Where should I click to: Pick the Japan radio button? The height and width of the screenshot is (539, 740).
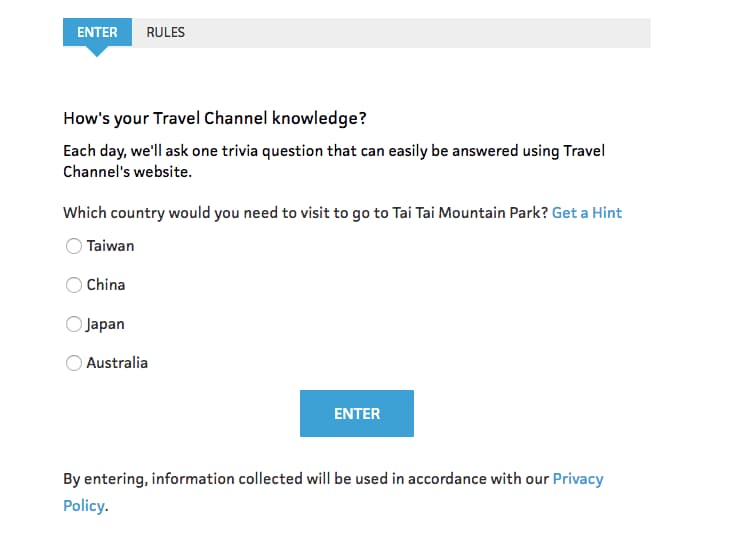[x=74, y=324]
